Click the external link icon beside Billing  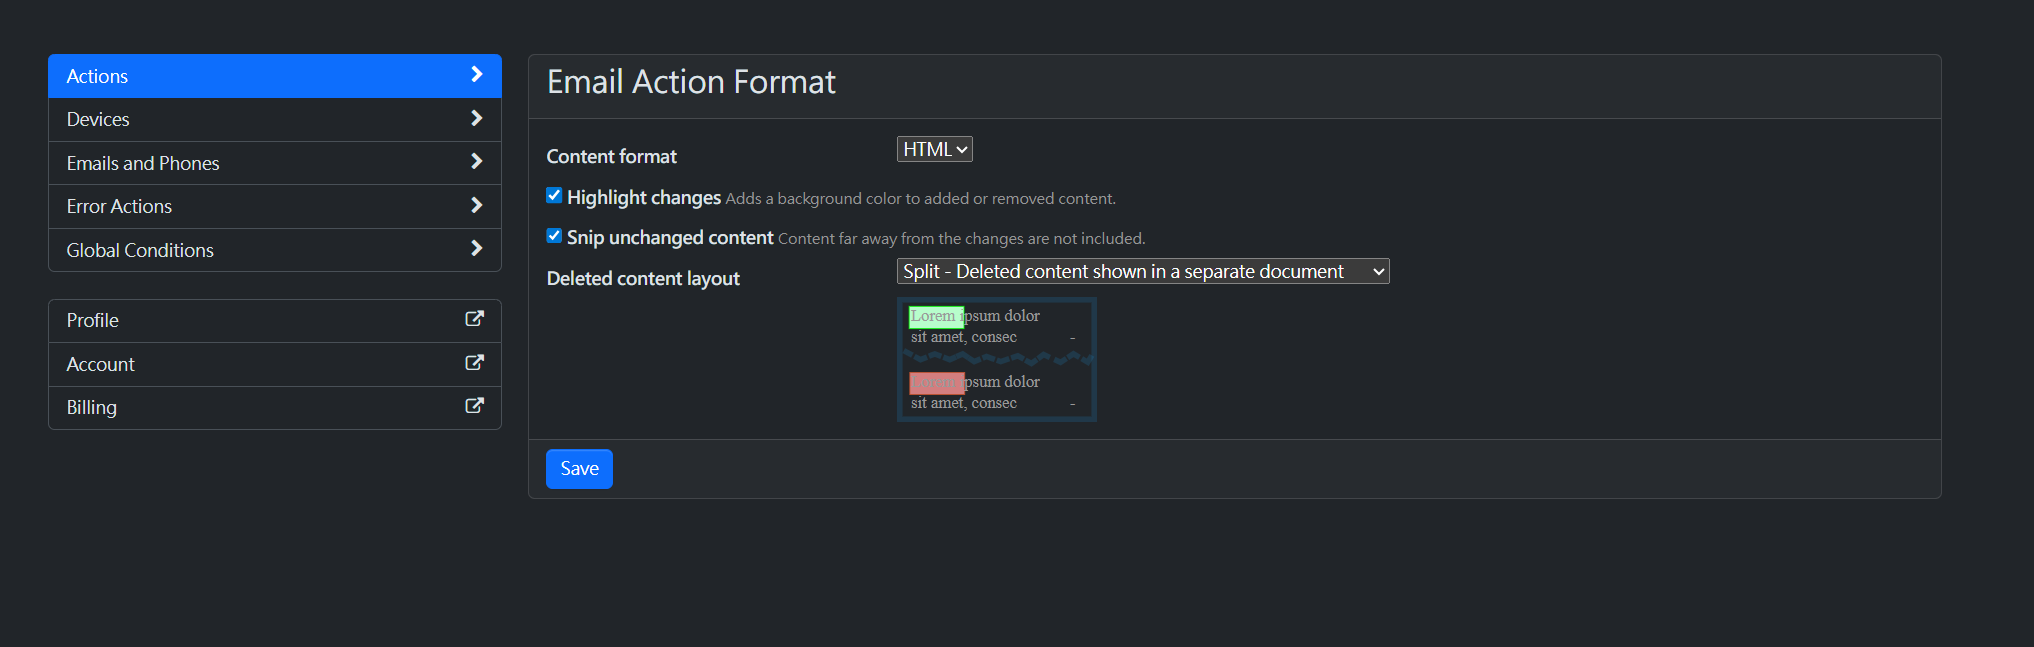(475, 406)
